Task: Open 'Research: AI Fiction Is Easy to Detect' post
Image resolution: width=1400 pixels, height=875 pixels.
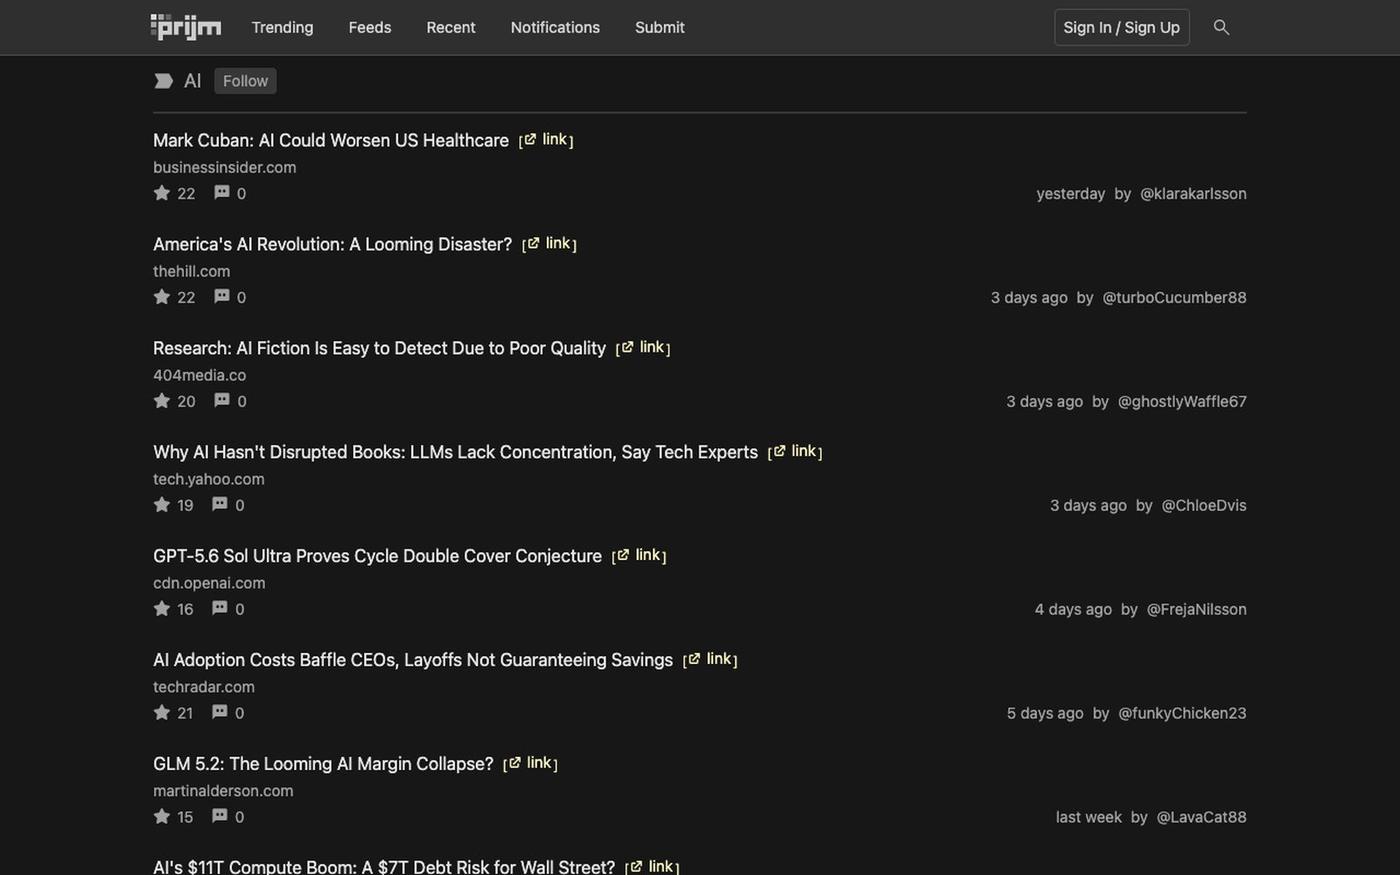Action: click(x=379, y=348)
